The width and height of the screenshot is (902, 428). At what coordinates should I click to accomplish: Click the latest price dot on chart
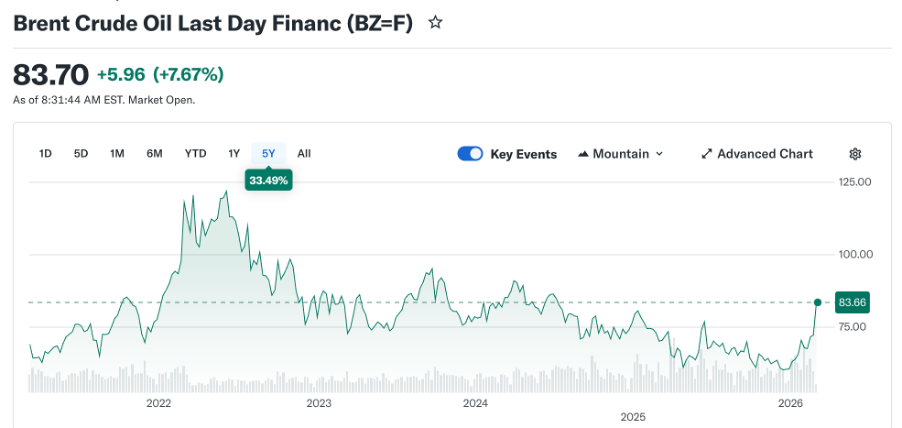(x=817, y=303)
